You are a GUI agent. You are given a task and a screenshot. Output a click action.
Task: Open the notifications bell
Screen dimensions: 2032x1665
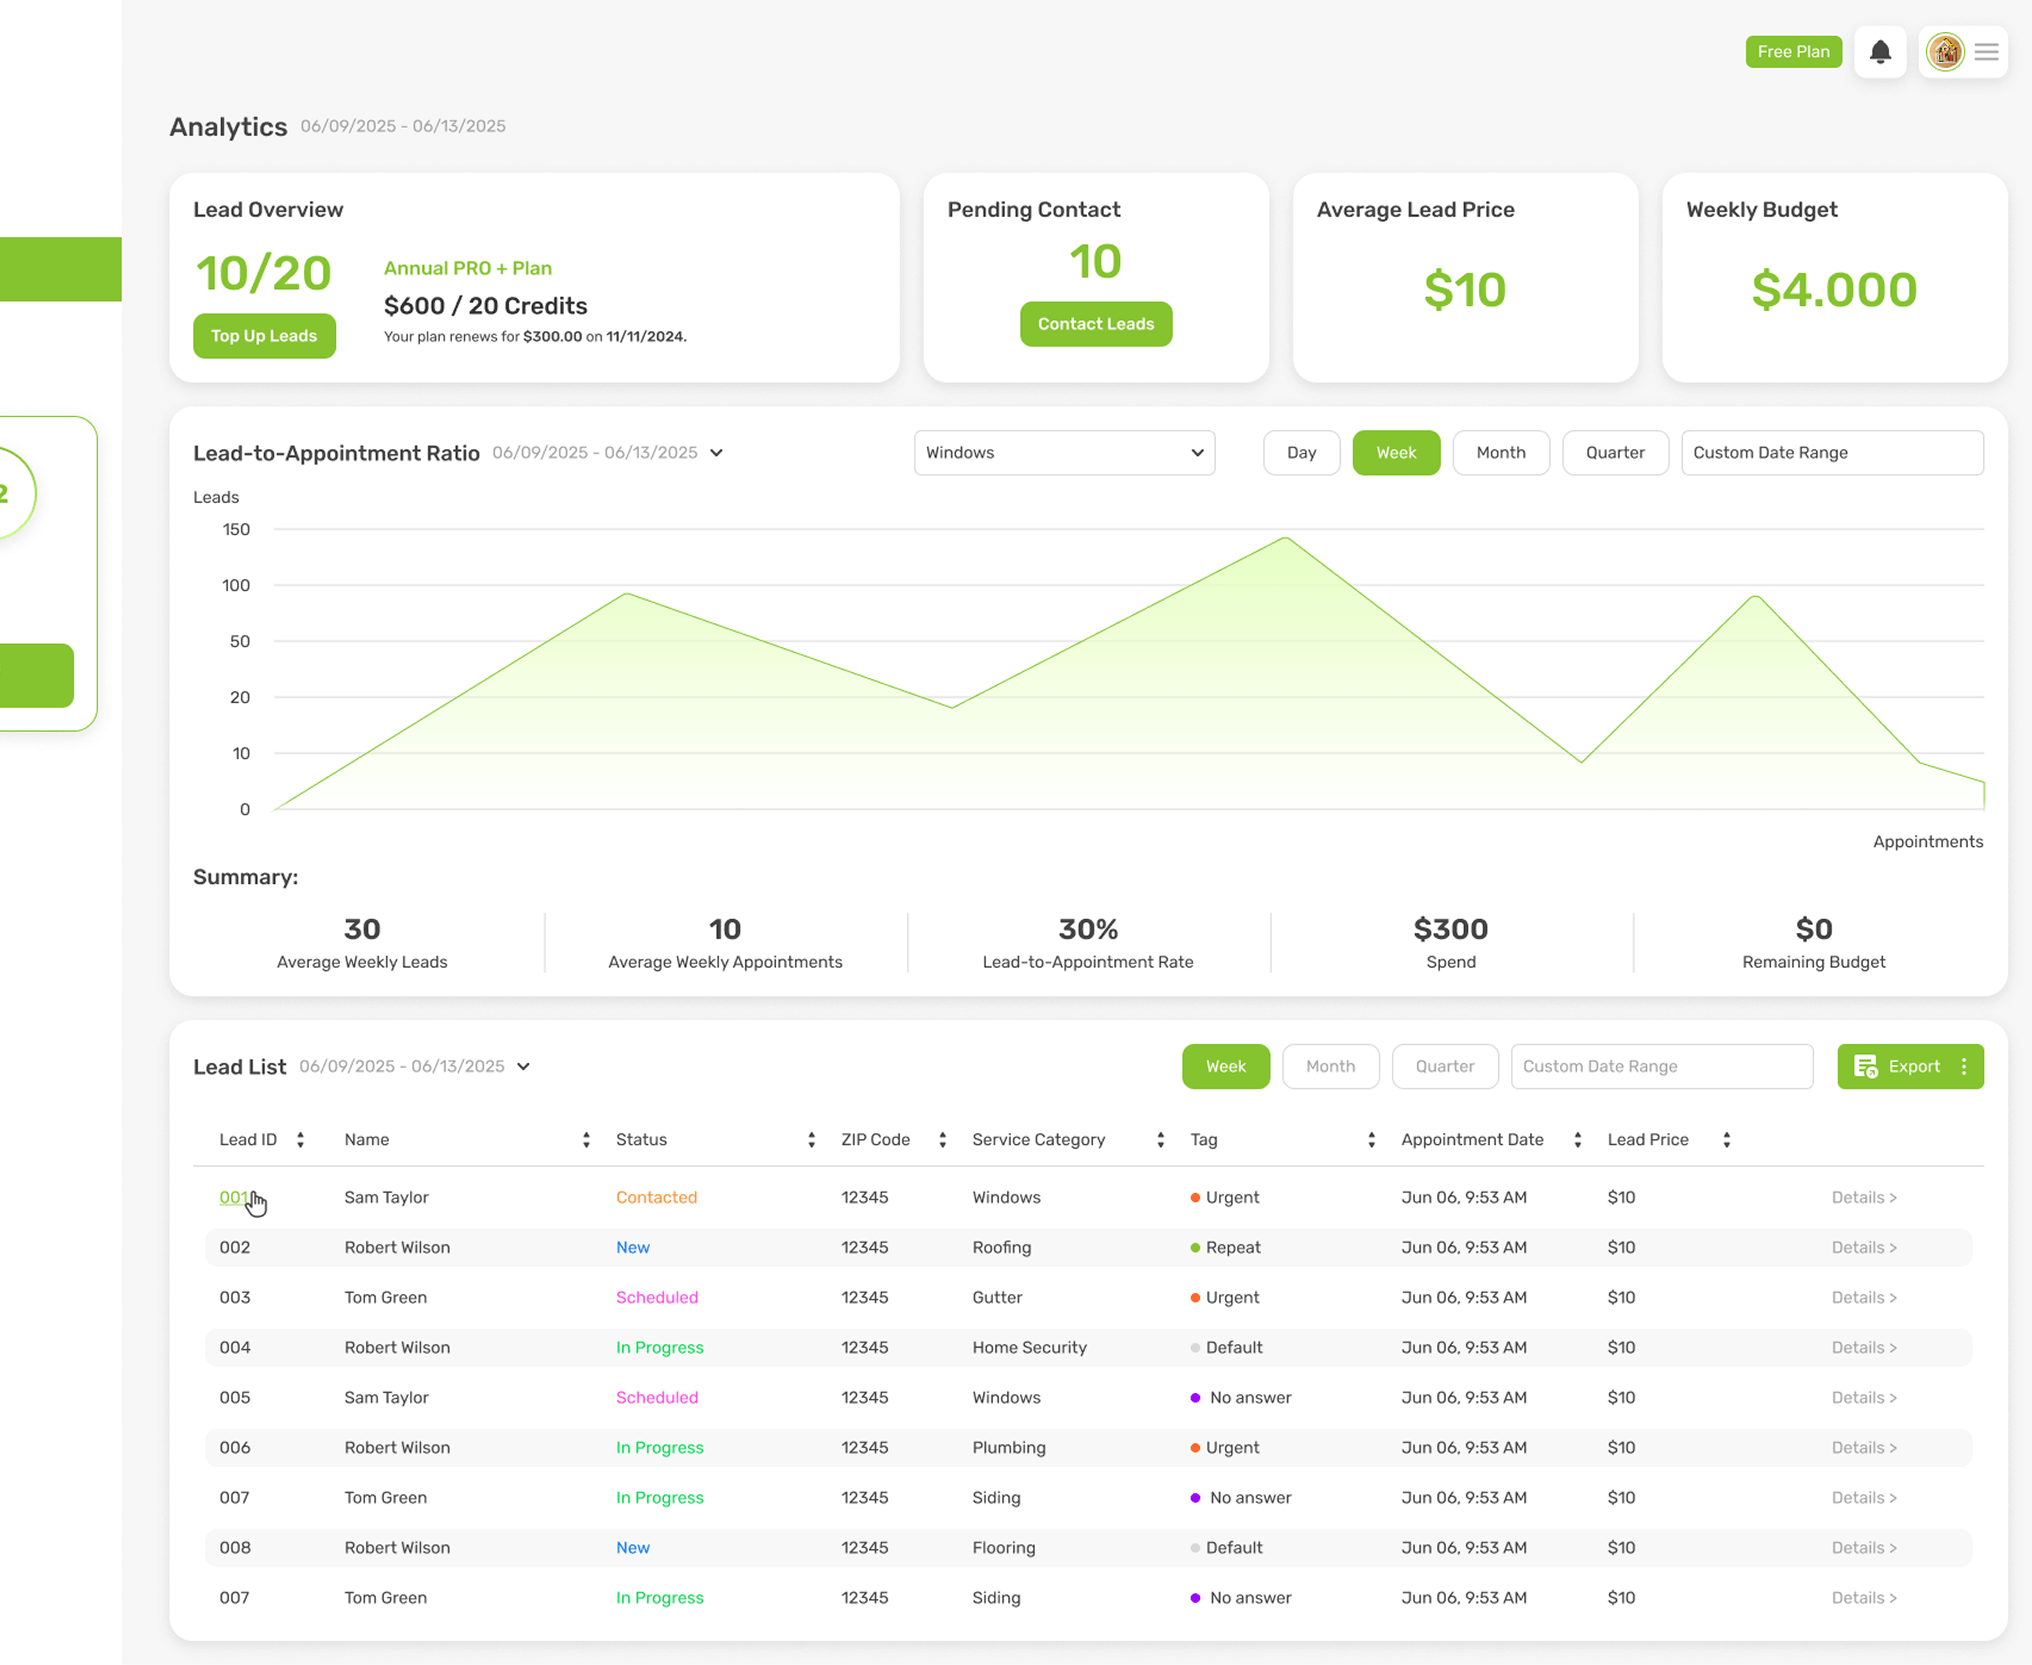[1880, 52]
